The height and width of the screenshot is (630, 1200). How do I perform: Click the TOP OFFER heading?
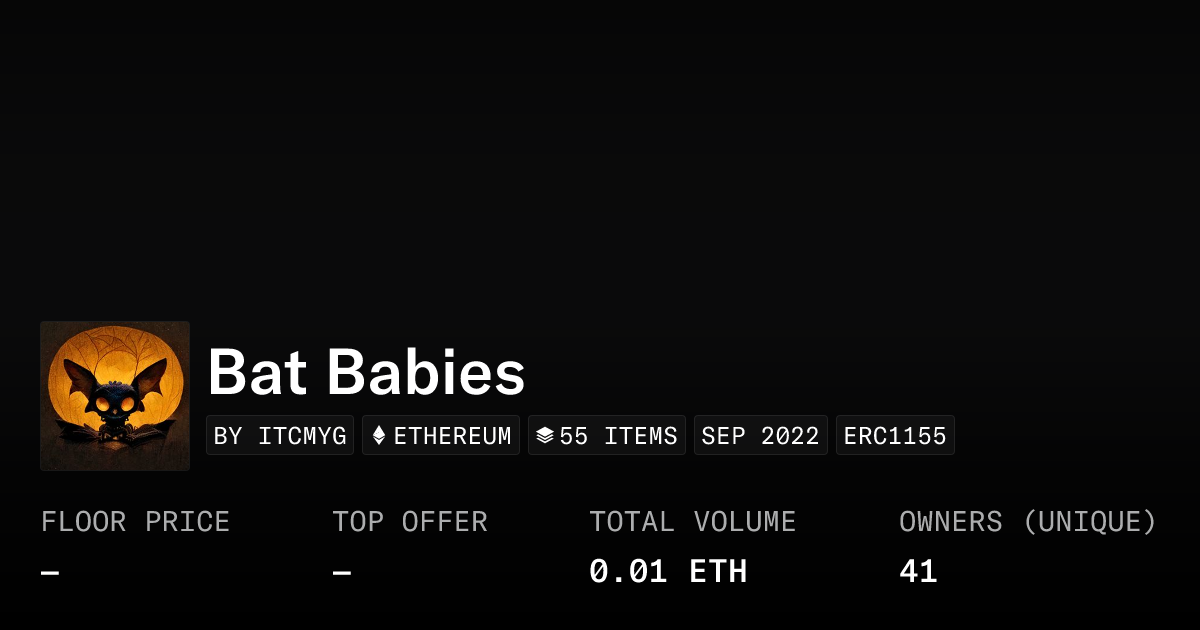[410, 522]
